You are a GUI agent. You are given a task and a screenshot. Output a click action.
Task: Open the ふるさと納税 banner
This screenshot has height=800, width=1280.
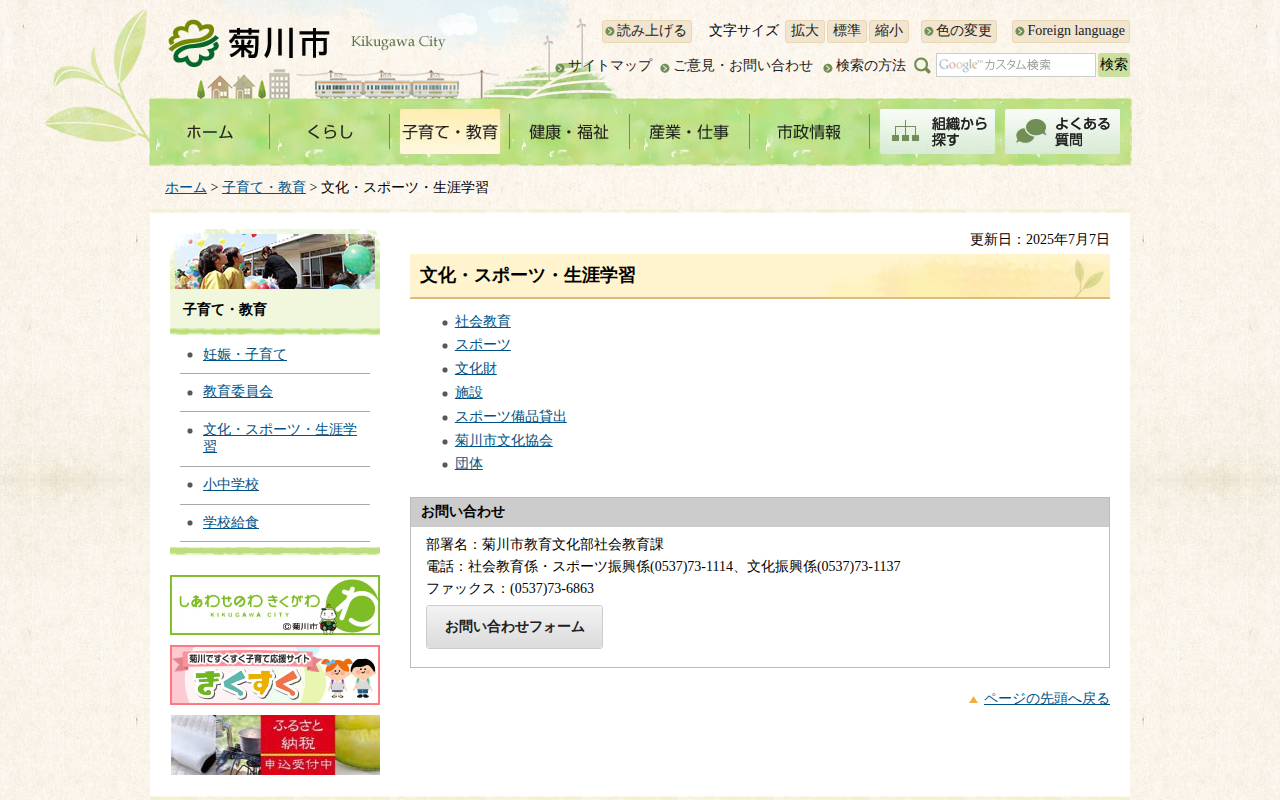pos(275,745)
